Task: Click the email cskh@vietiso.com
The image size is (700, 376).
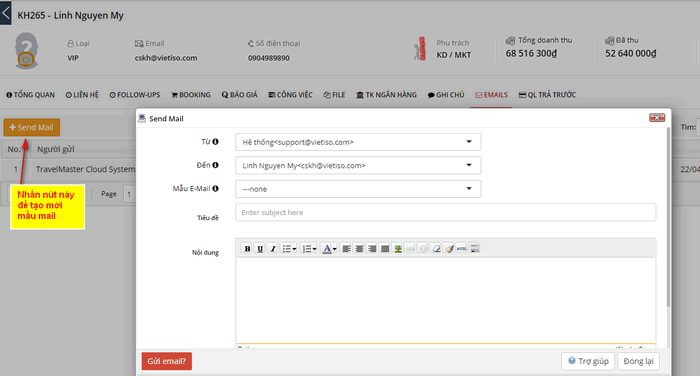Action: tap(166, 58)
